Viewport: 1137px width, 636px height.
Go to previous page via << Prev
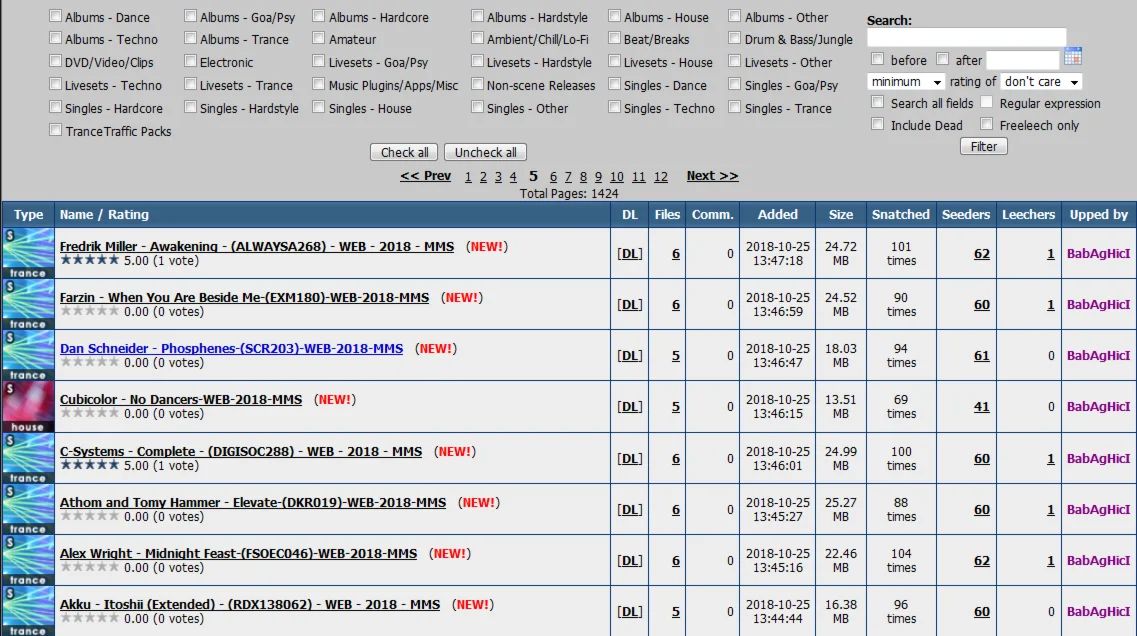426,175
